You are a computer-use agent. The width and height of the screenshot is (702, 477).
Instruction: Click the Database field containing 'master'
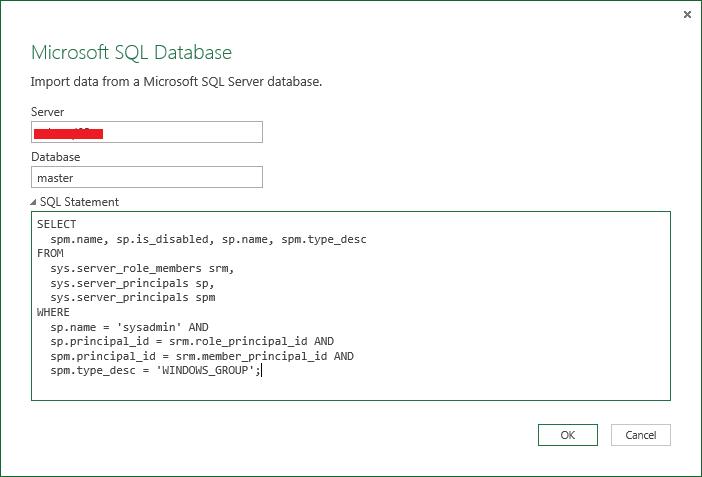pos(146,177)
